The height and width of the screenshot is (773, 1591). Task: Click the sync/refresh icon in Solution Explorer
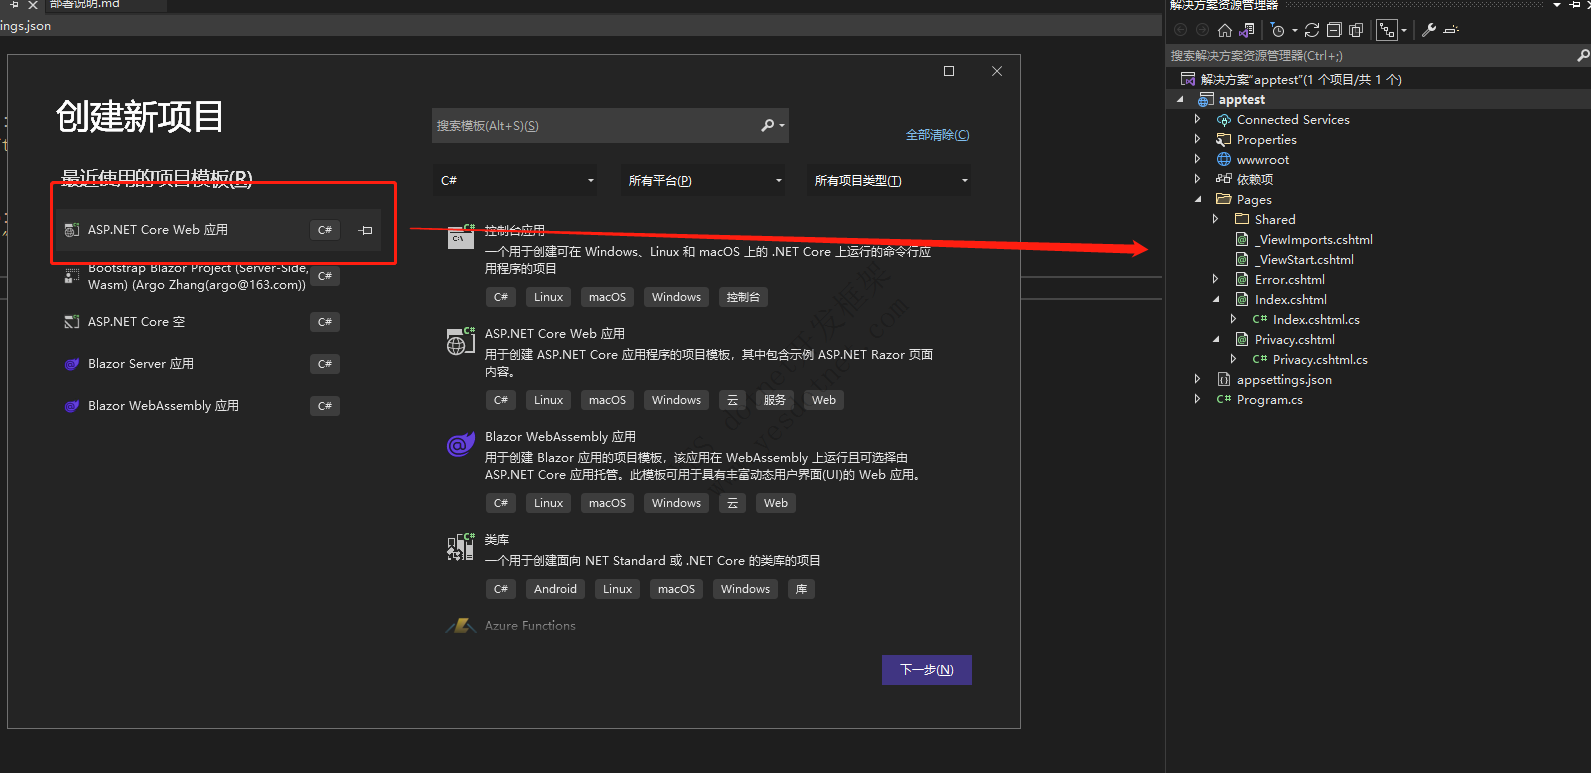[1312, 30]
